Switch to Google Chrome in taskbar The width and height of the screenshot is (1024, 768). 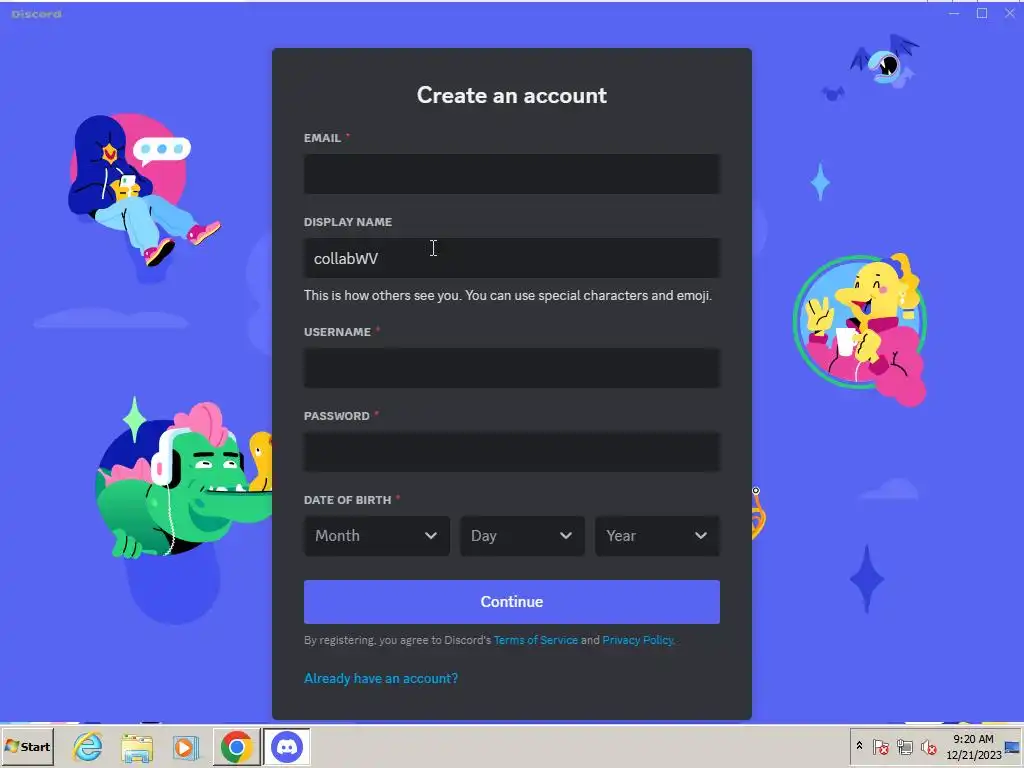pyautogui.click(x=236, y=746)
